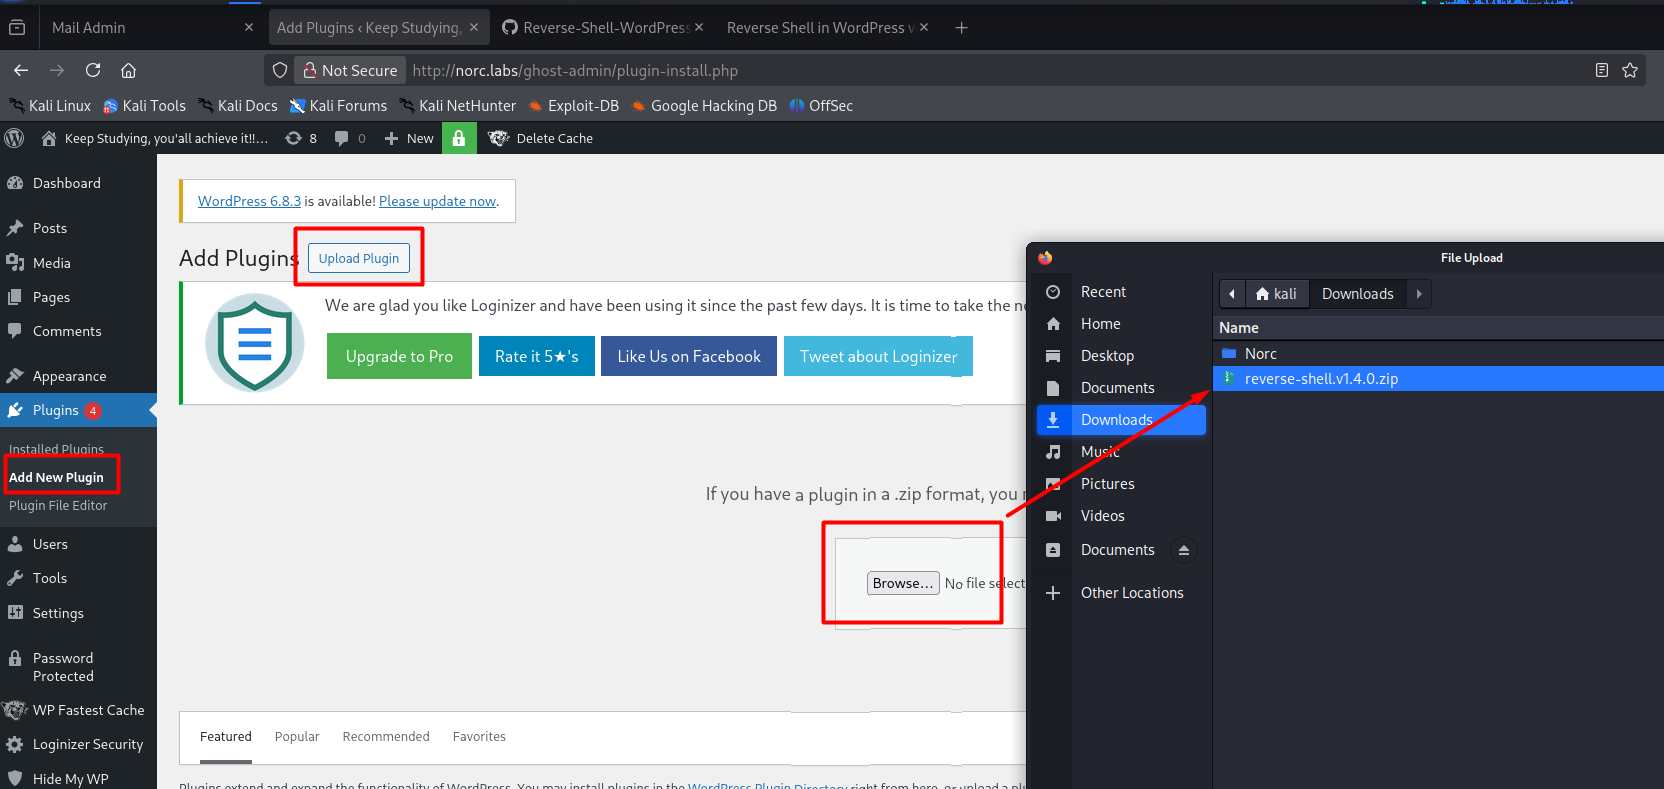Image resolution: width=1664 pixels, height=789 pixels.
Task: Open the New content menu
Action: [x=409, y=138]
